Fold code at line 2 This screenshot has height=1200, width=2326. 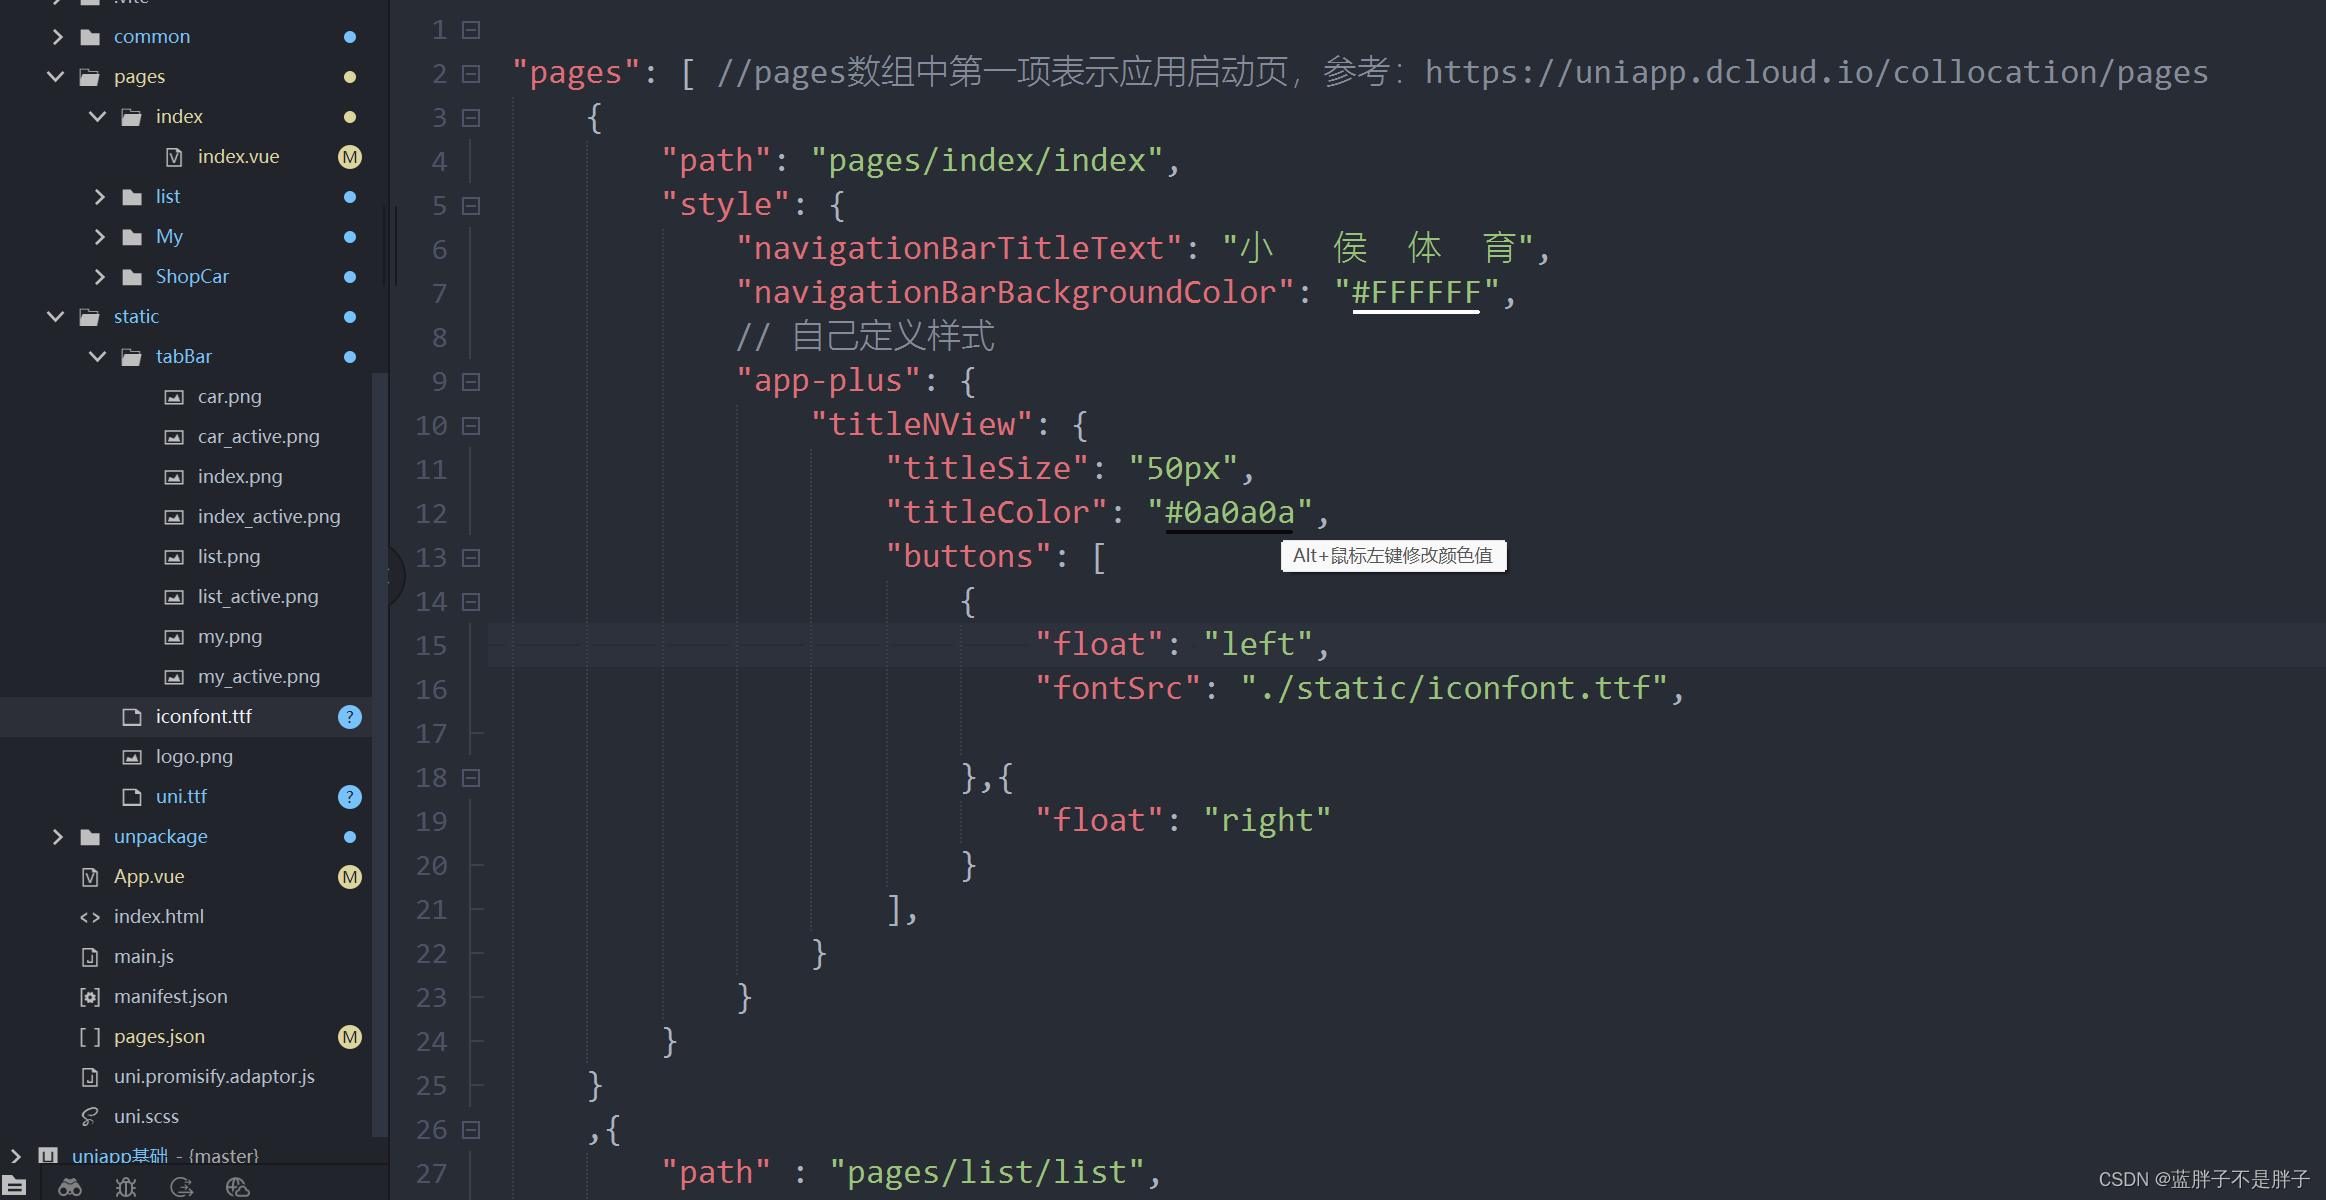(471, 74)
